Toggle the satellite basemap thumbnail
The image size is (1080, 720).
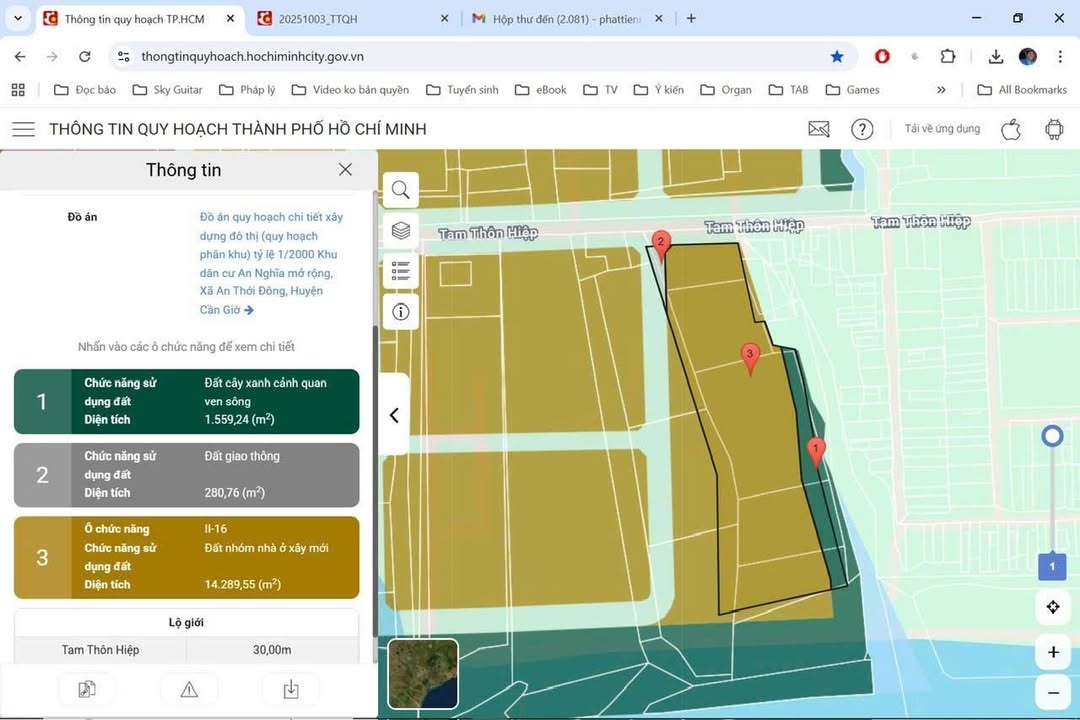pyautogui.click(x=422, y=673)
